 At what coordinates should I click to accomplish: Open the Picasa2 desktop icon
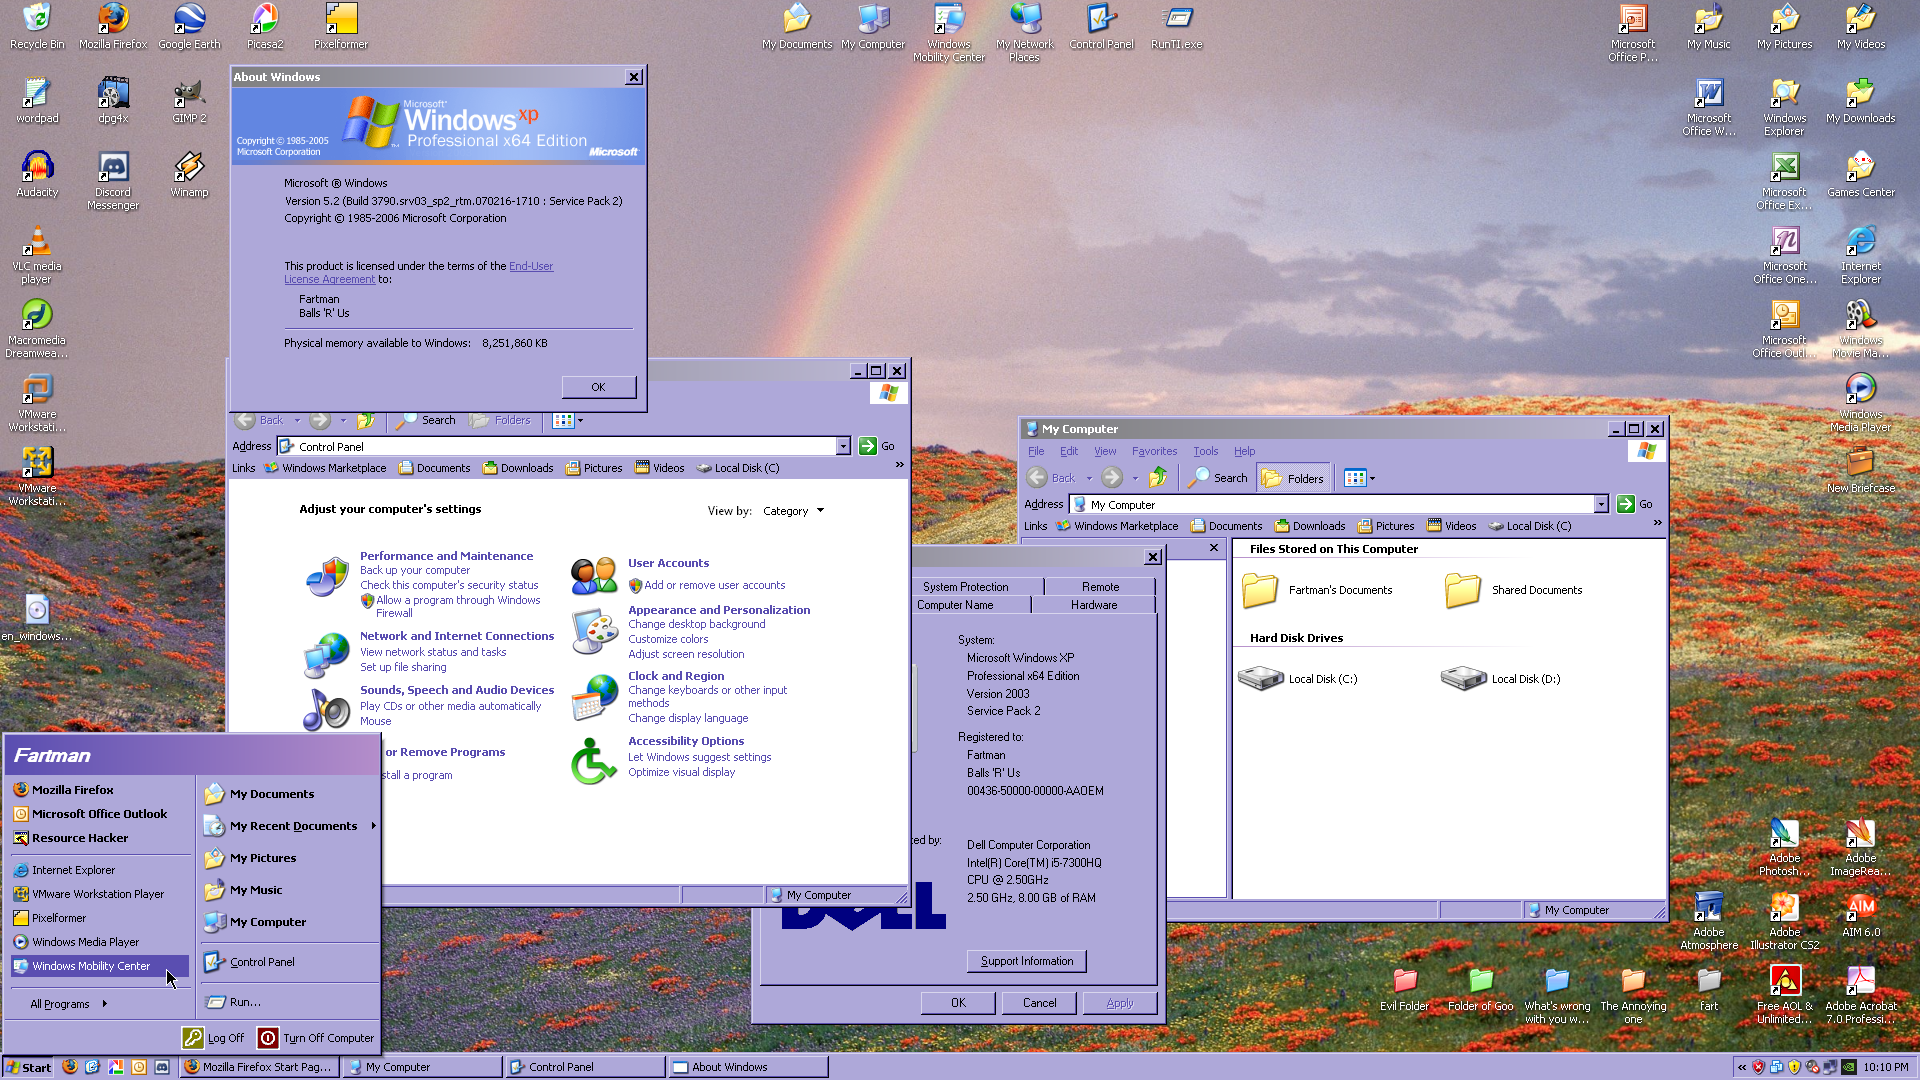tap(265, 26)
